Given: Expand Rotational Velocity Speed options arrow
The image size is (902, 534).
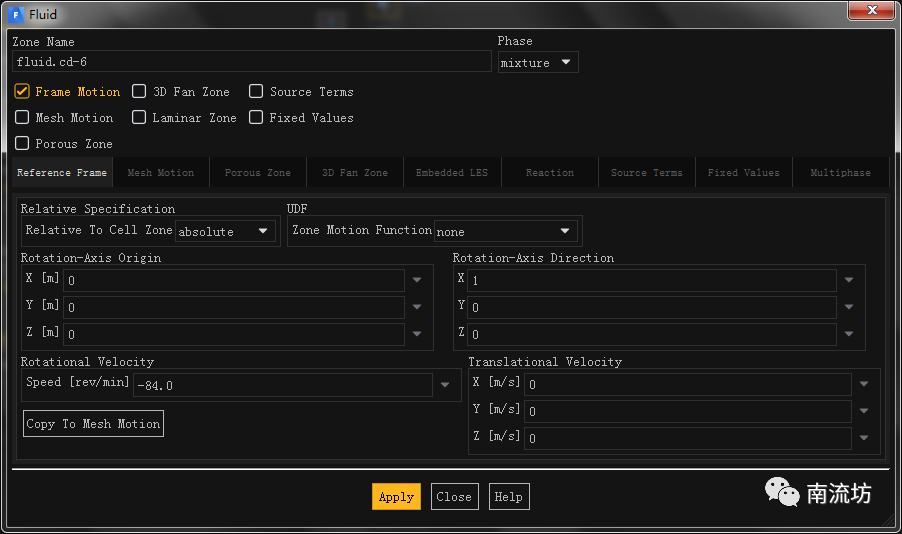Looking at the screenshot, I should coord(445,385).
